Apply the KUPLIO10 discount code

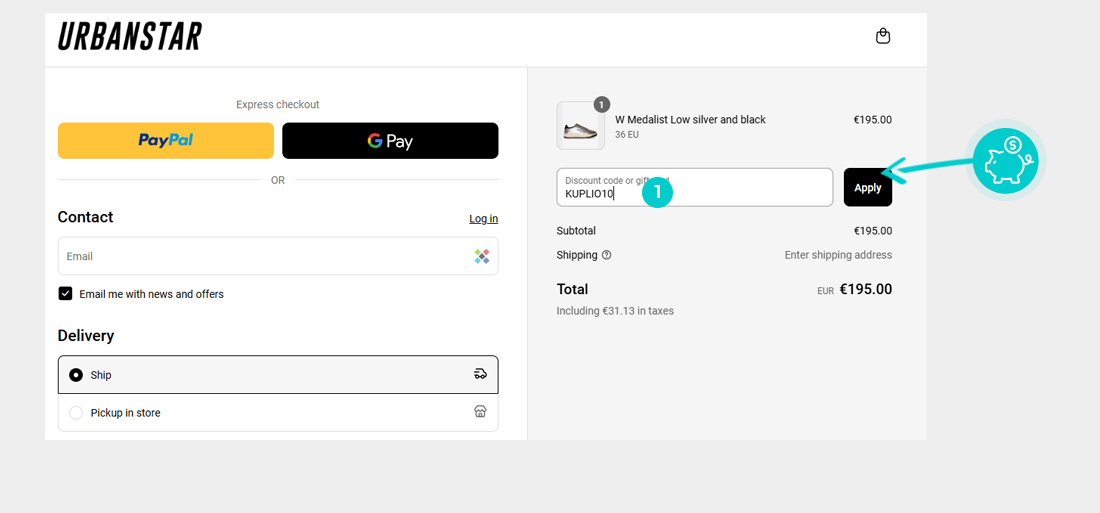[x=867, y=188]
